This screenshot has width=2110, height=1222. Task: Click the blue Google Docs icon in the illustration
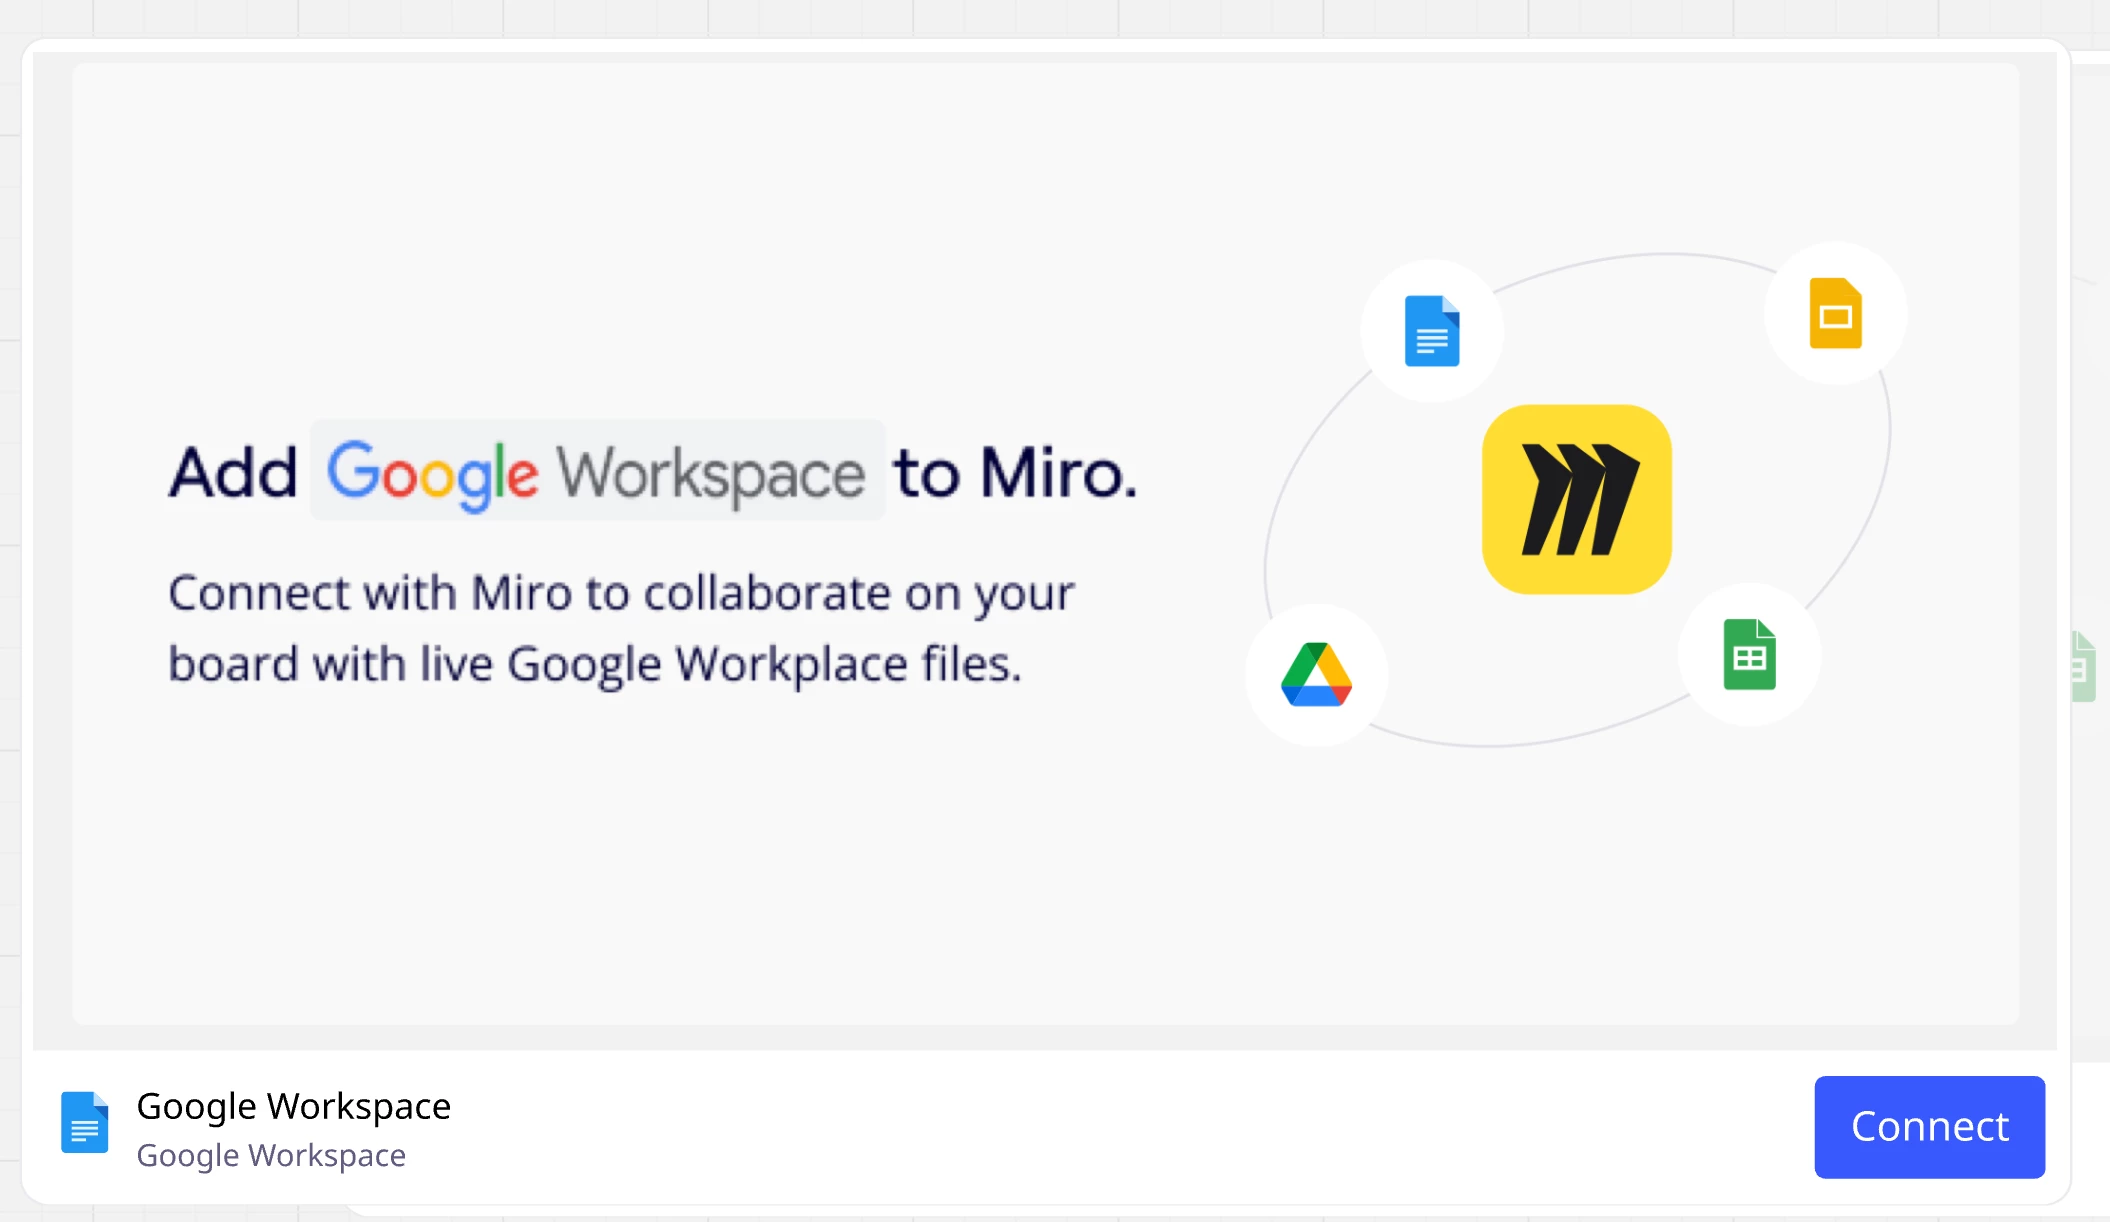1431,331
